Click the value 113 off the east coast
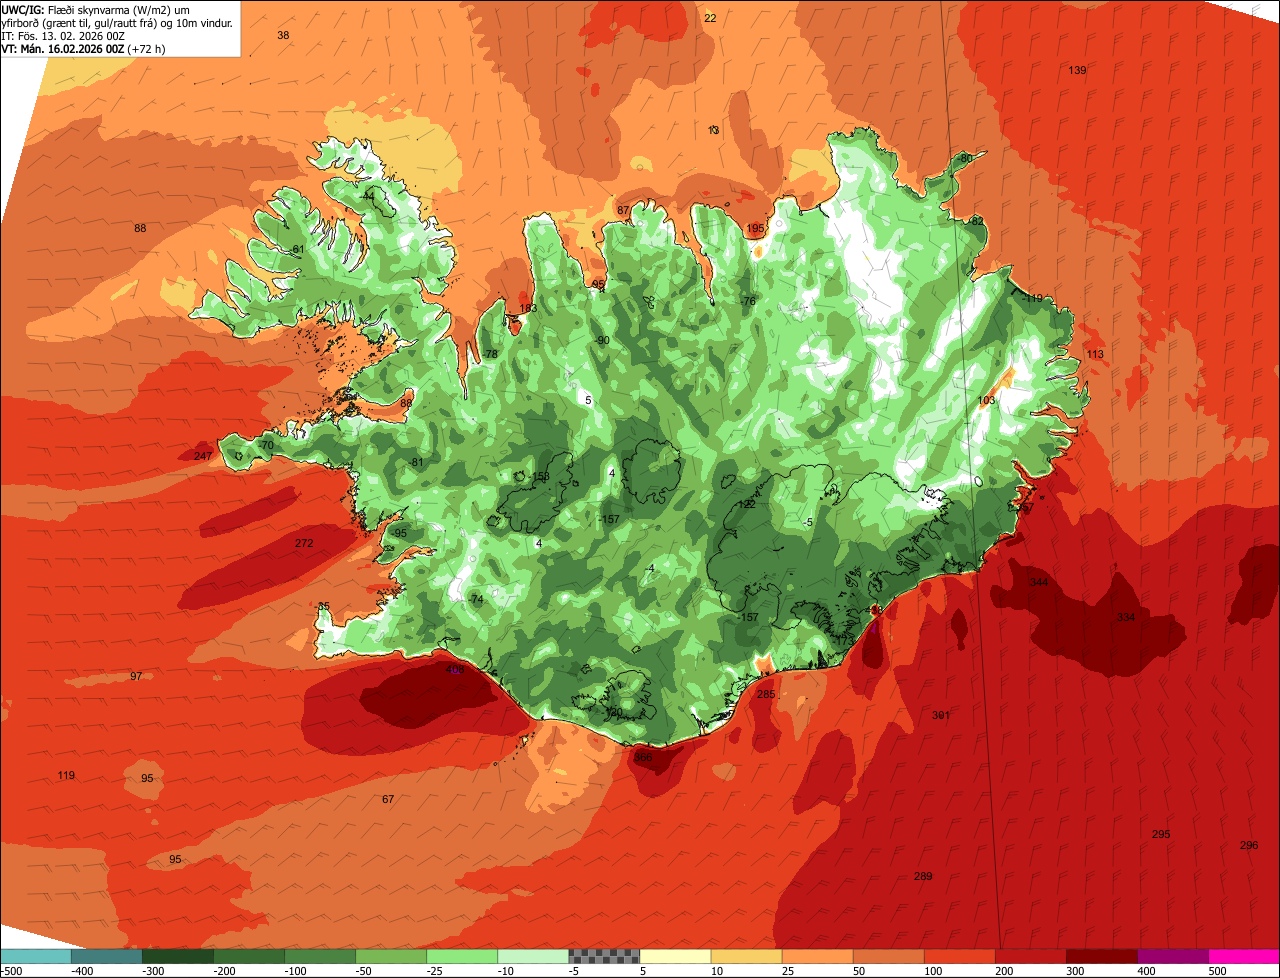This screenshot has width=1280, height=978. (1095, 354)
